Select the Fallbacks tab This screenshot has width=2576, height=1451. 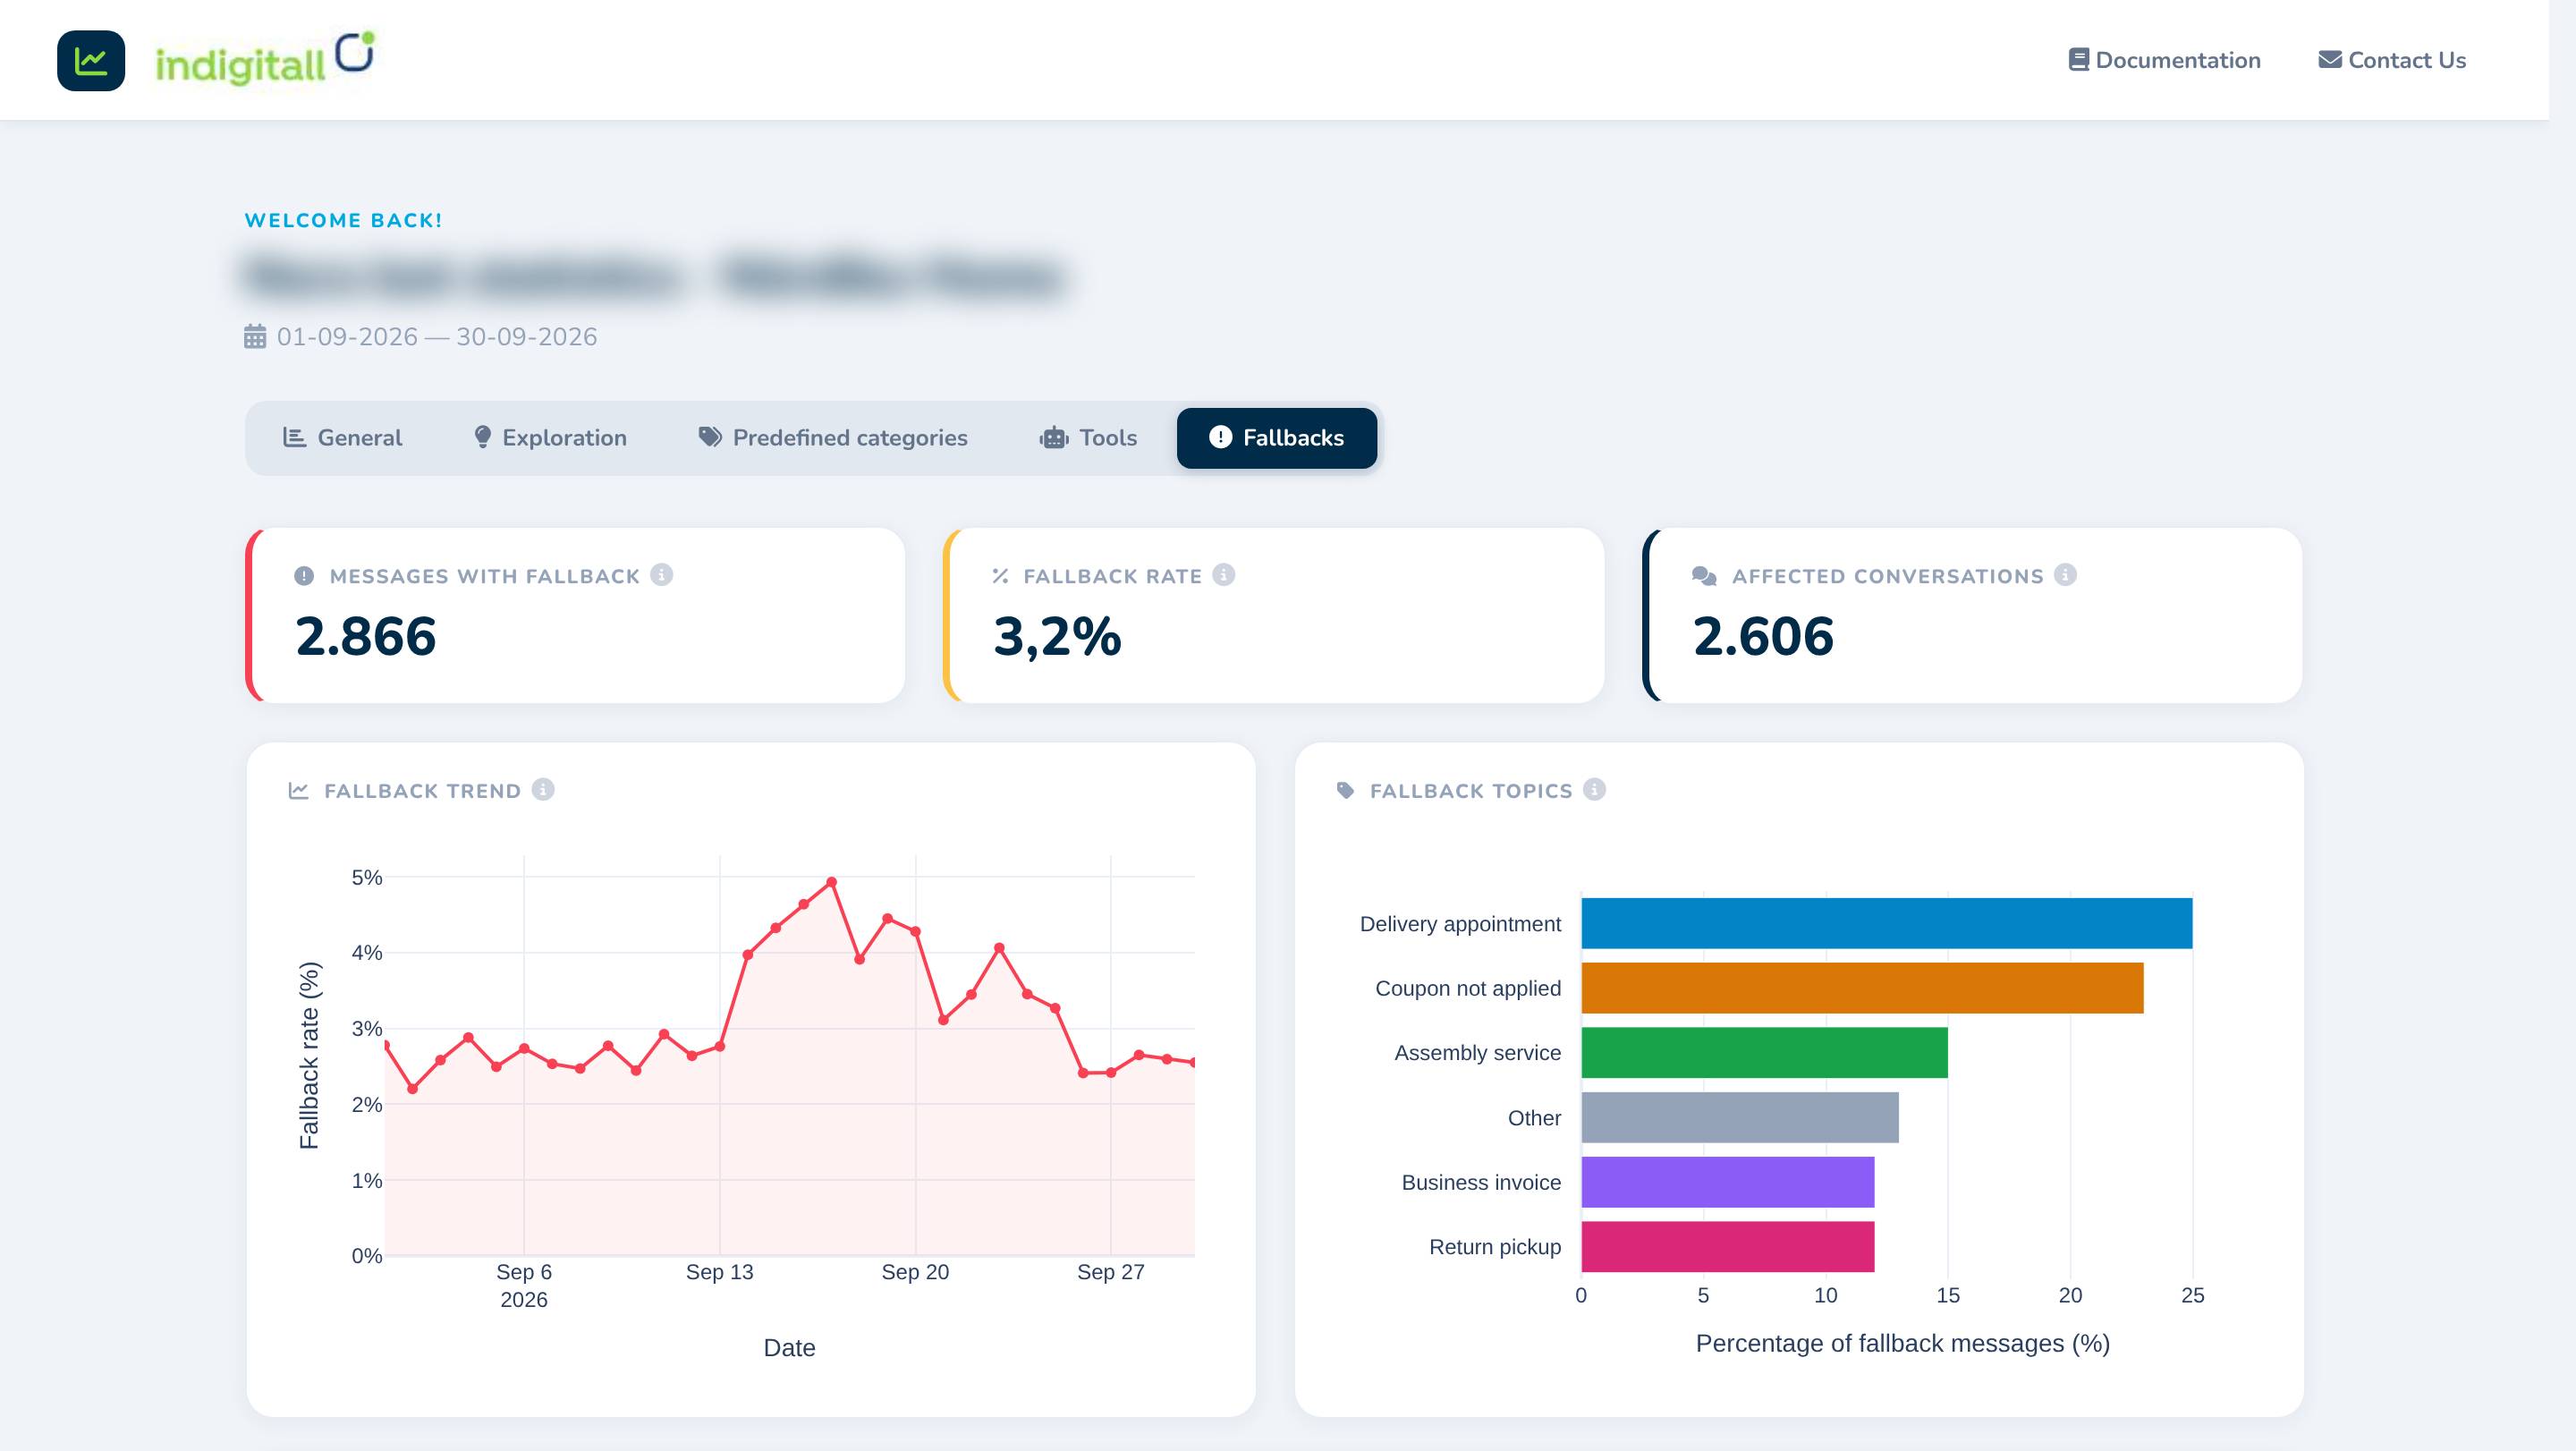pos(1277,438)
